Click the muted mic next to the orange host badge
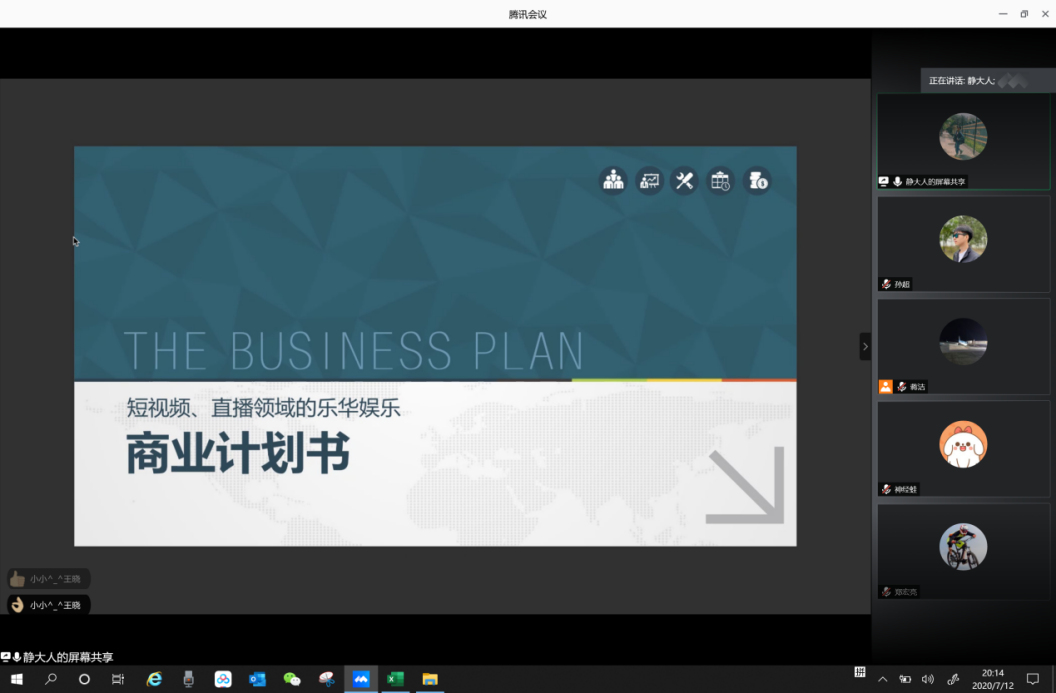The height and width of the screenshot is (693, 1056). 902,387
